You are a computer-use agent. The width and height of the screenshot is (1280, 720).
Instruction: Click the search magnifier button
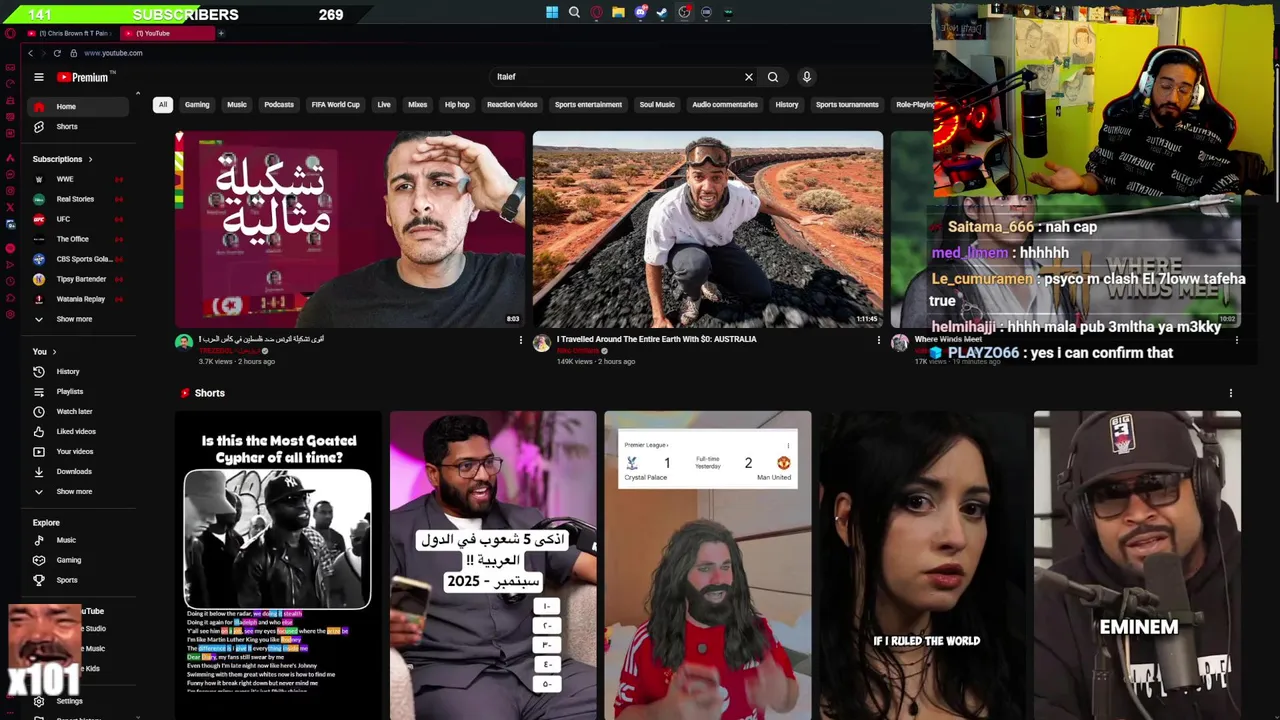pyautogui.click(x=773, y=77)
